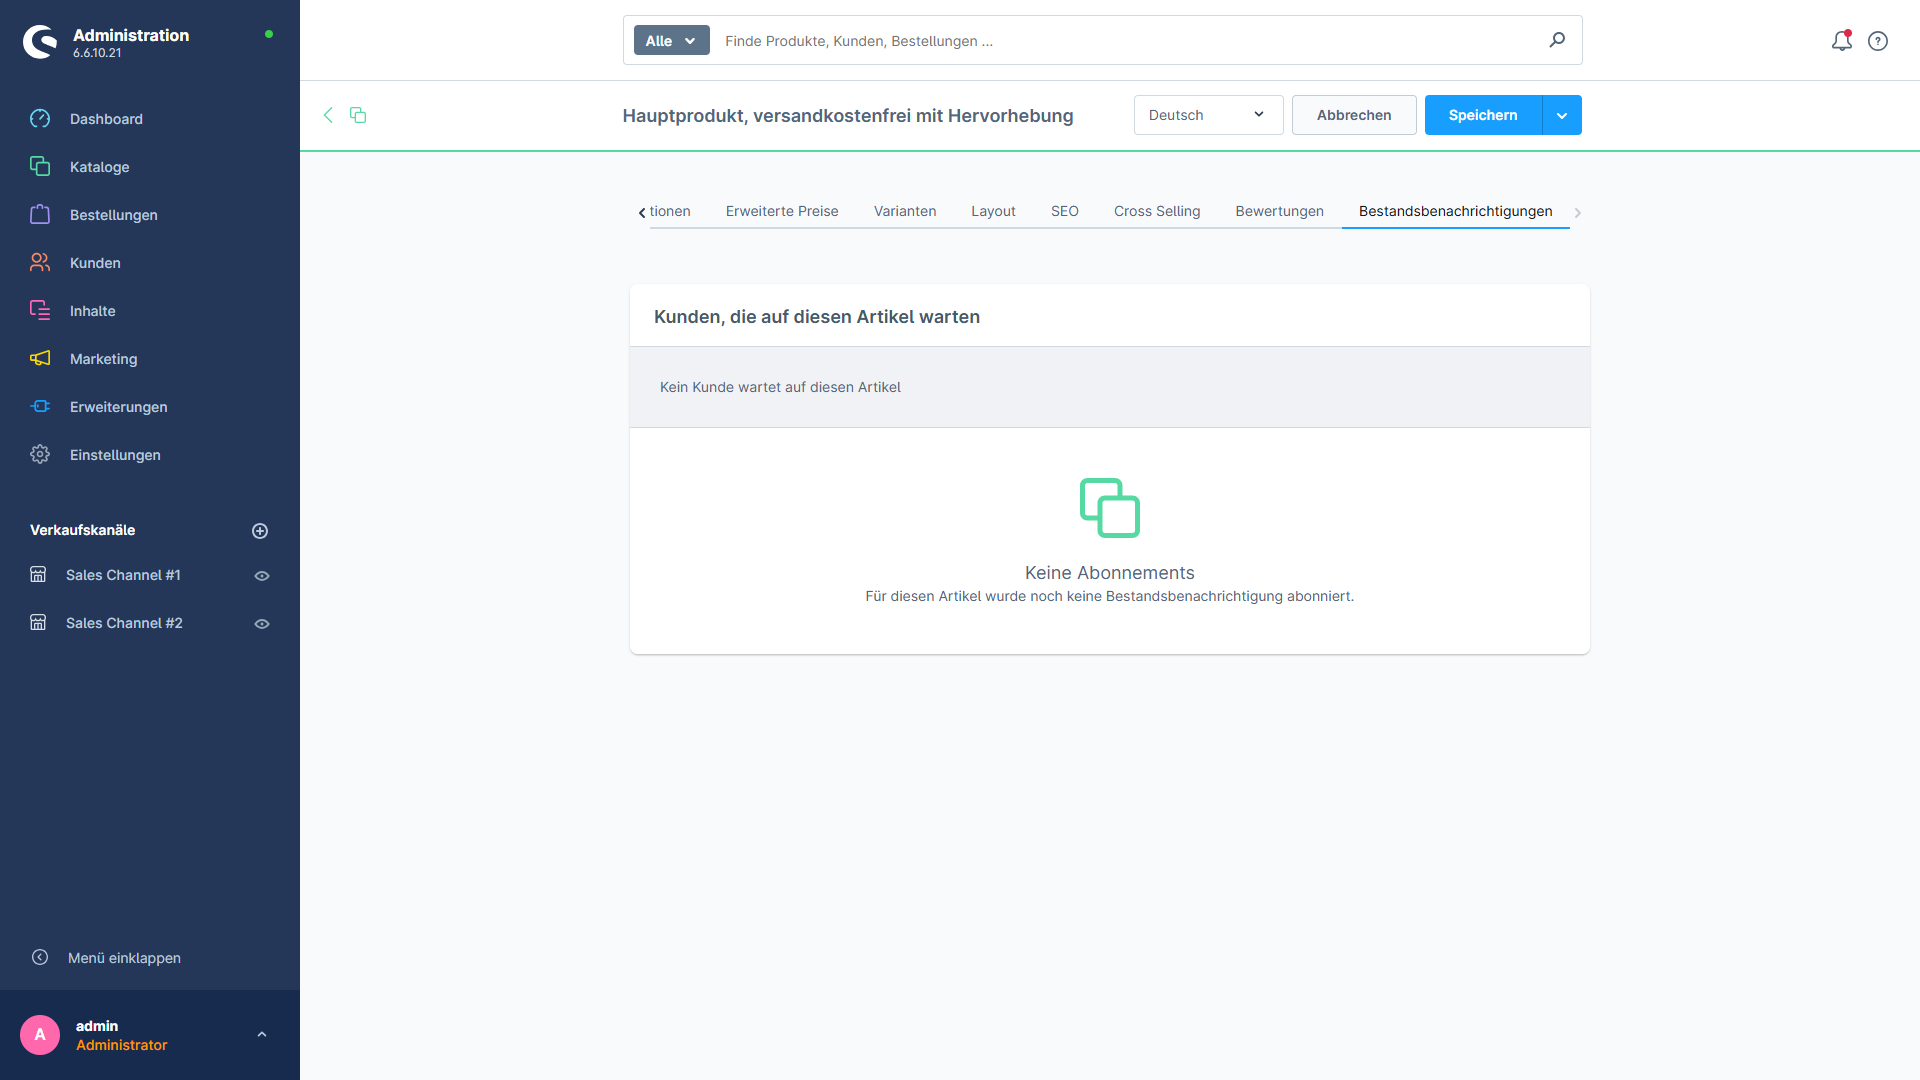Image resolution: width=1920 pixels, height=1080 pixels.
Task: Click the Shopware logo icon
Action: tap(40, 42)
